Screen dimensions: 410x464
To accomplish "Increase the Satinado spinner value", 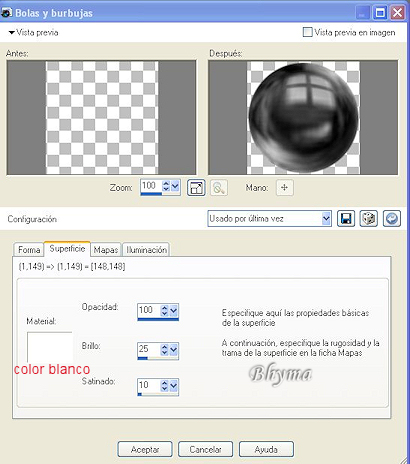I will click(165, 383).
